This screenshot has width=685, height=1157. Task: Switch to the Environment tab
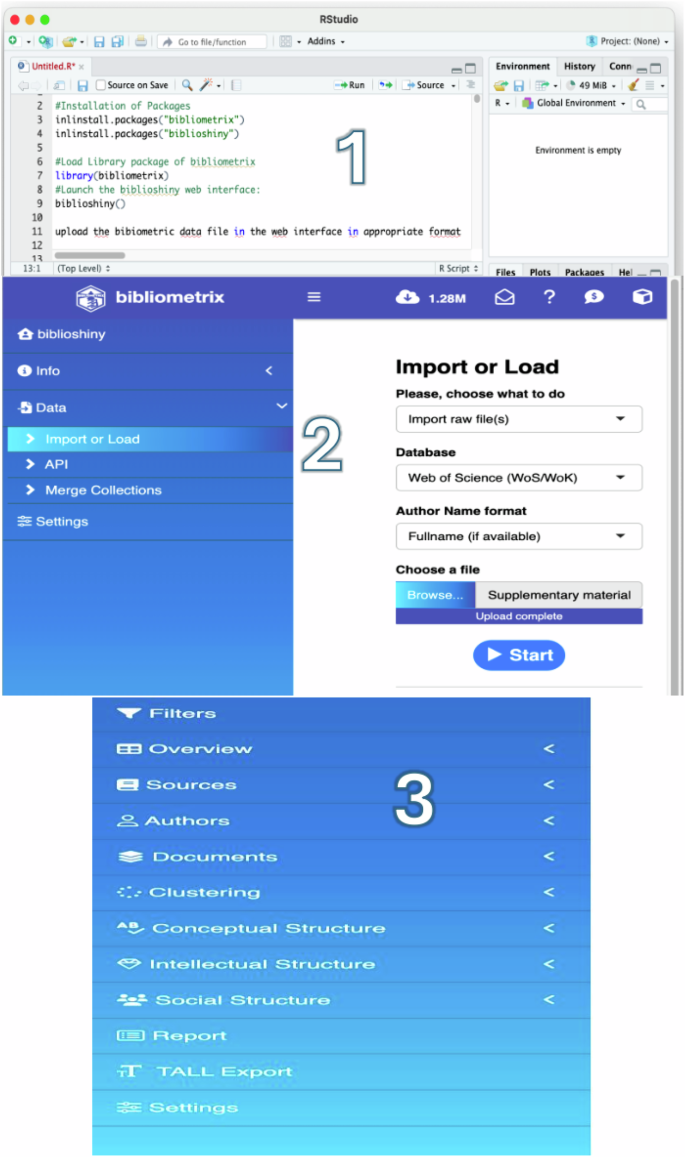click(523, 66)
